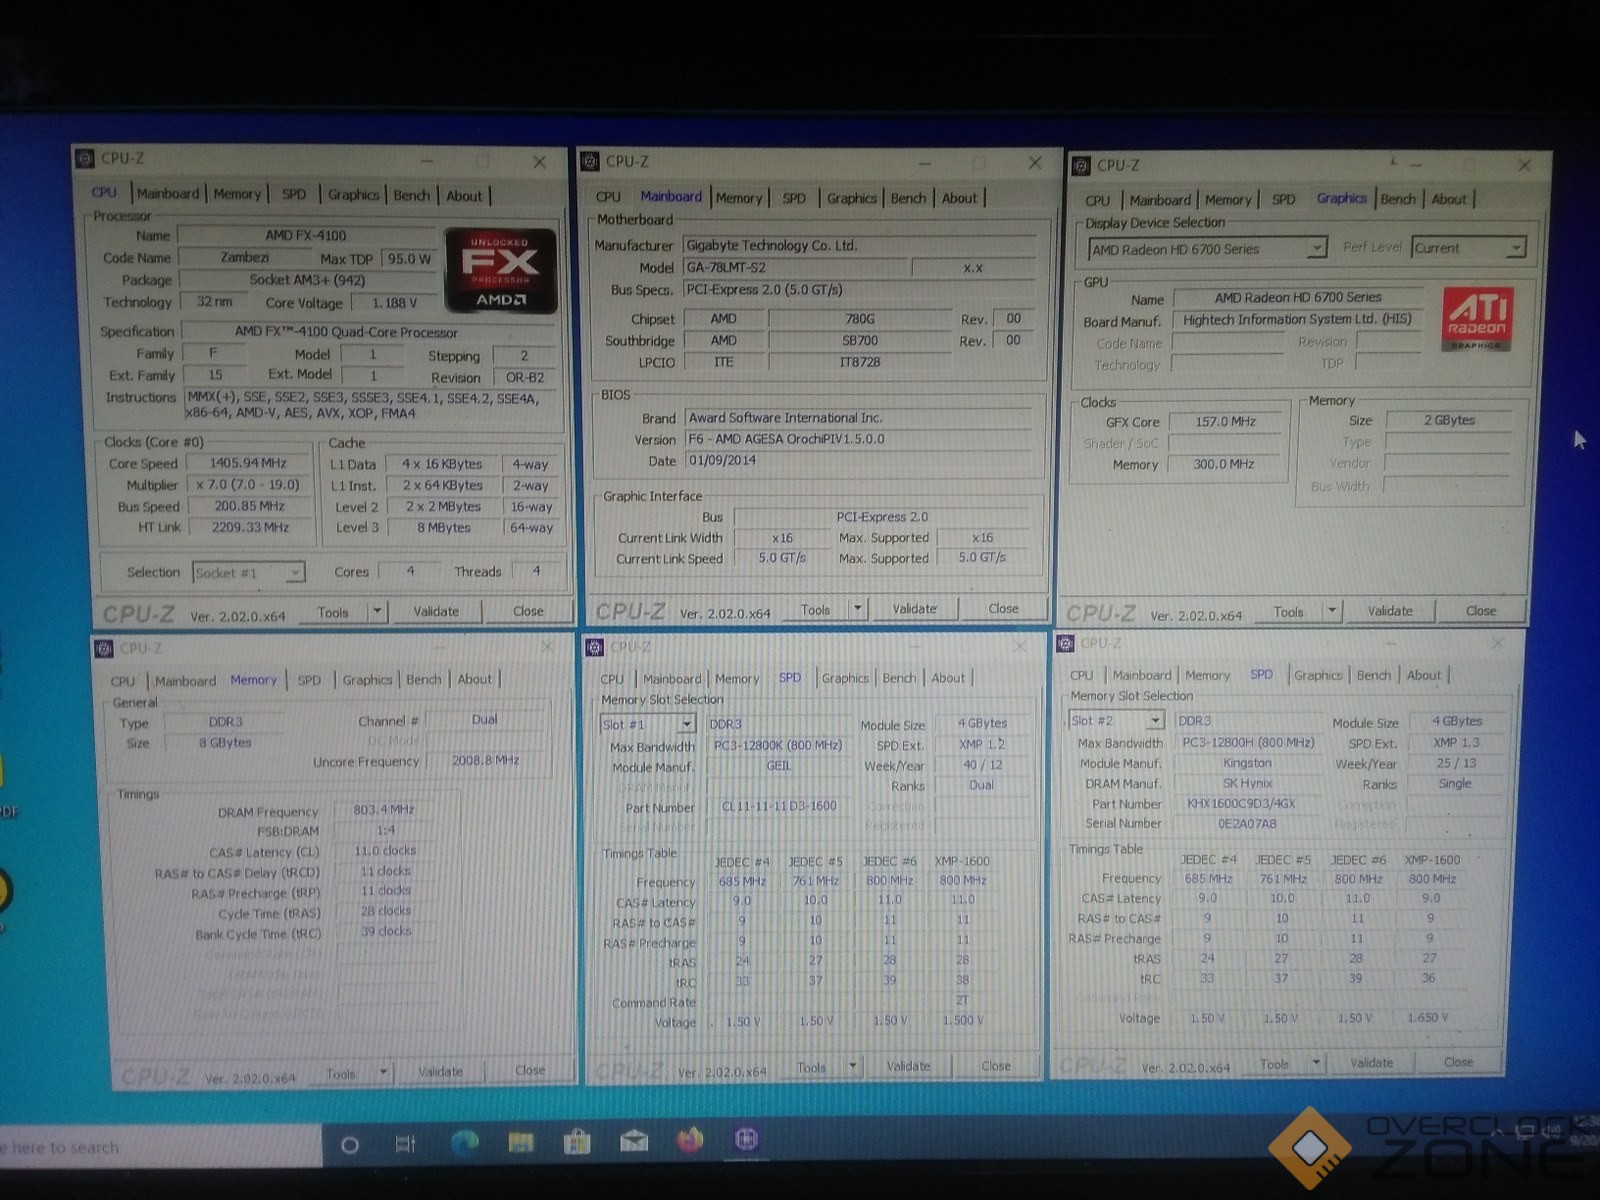Select the code name value "Zambezi"
This screenshot has width=1600, height=1200.
click(x=245, y=257)
